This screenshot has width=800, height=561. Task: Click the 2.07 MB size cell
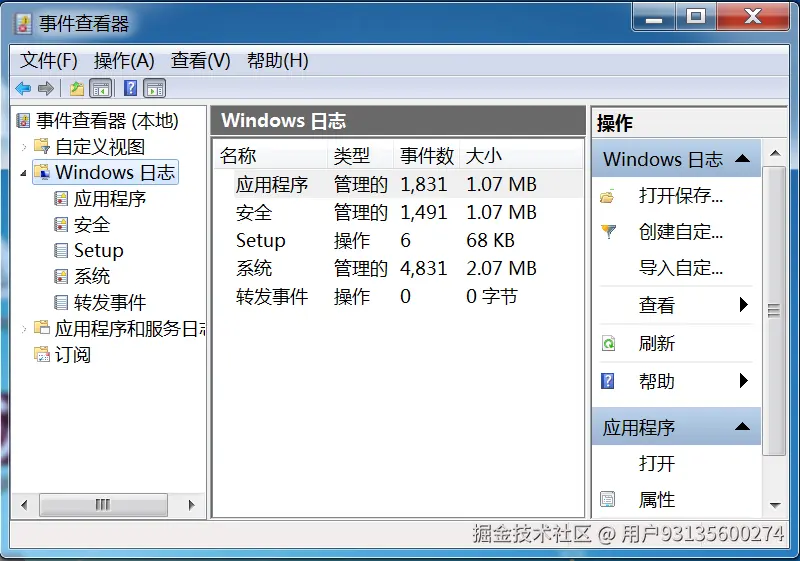tap(502, 268)
